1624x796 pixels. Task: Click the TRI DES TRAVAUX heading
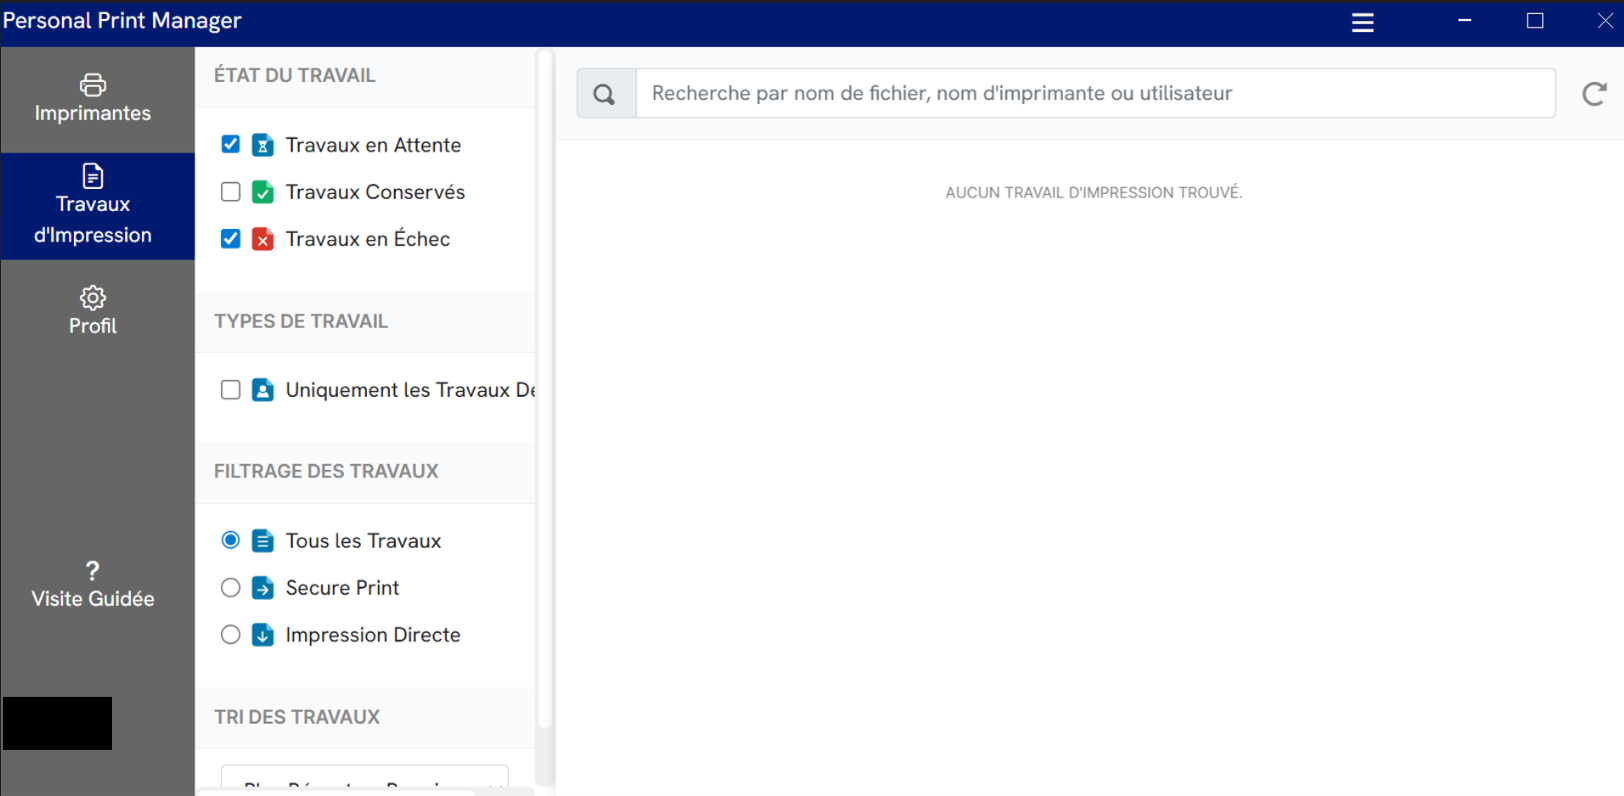tap(297, 717)
